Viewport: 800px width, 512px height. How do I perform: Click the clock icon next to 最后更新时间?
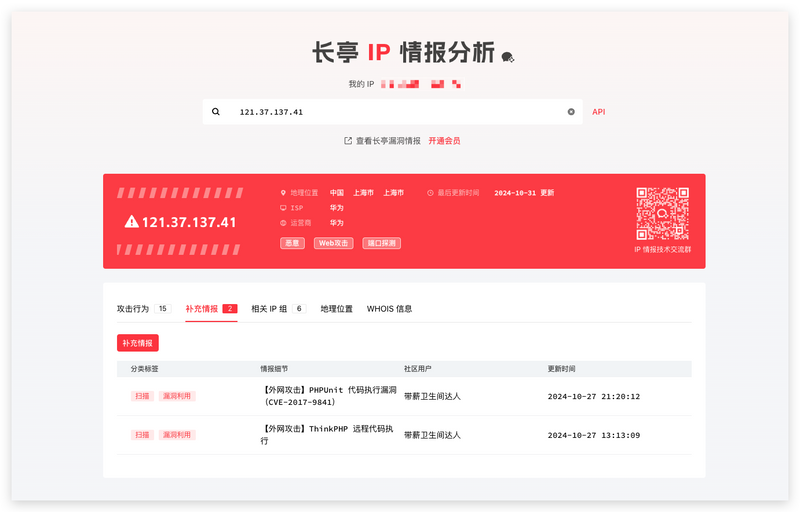click(430, 193)
